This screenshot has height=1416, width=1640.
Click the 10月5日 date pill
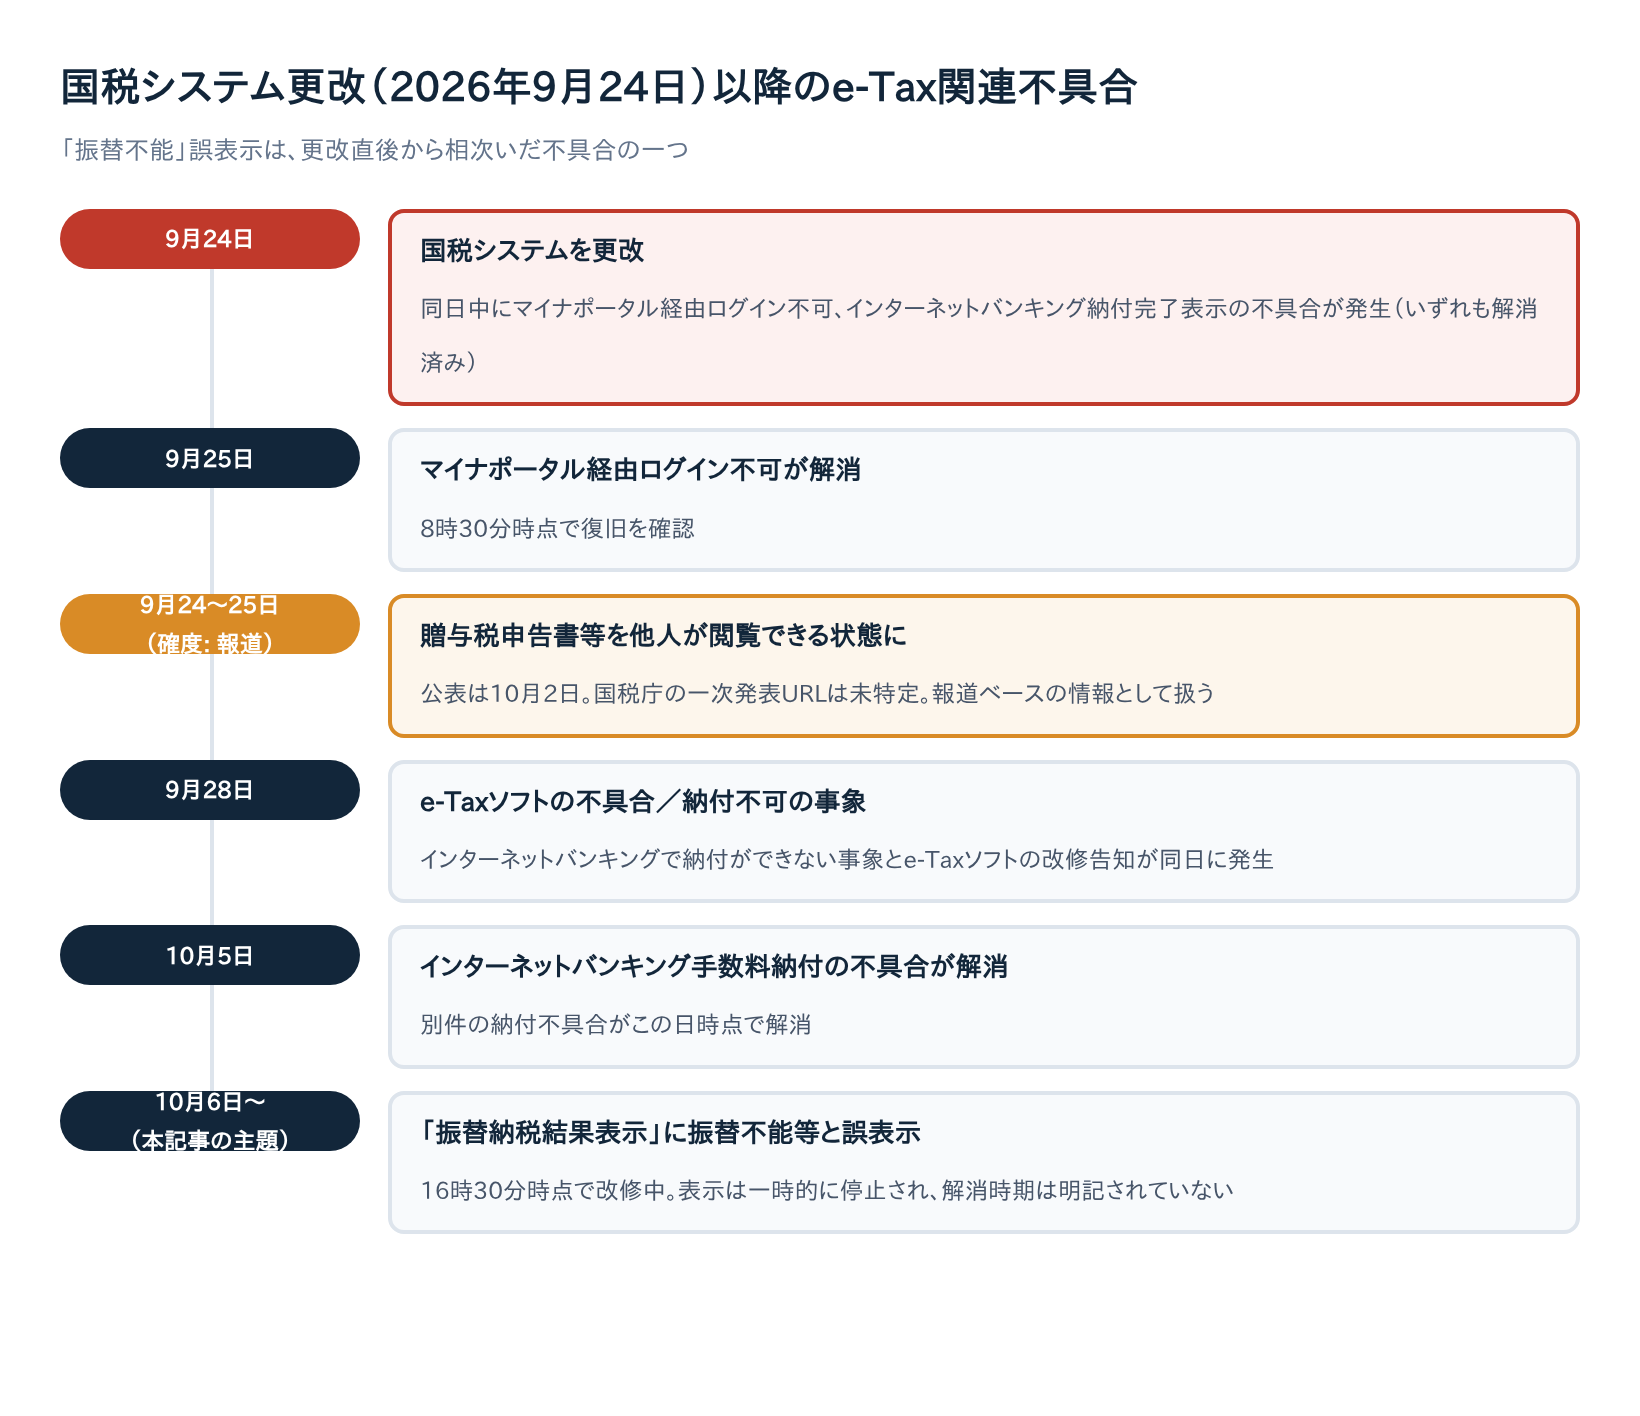click(210, 955)
